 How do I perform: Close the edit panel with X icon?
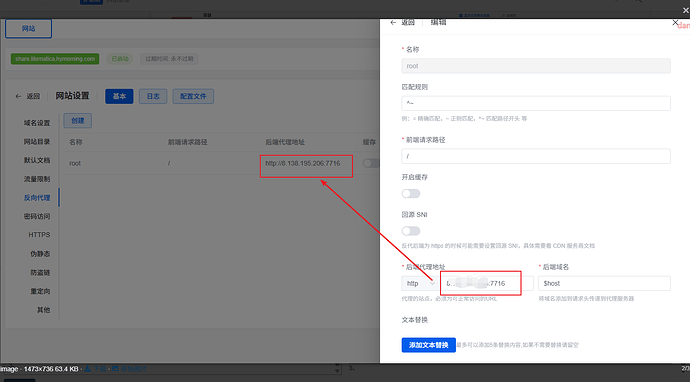click(675, 22)
